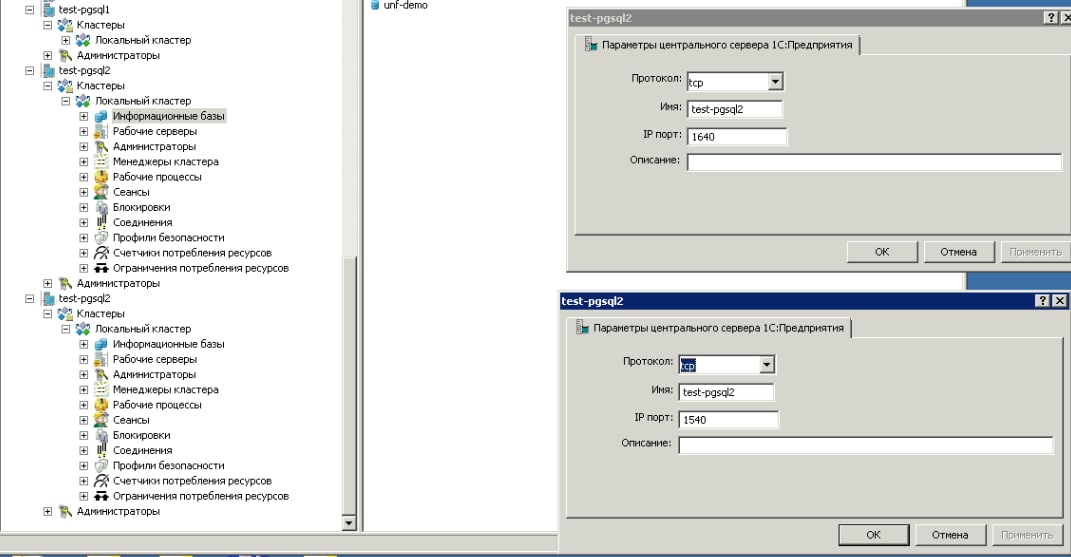This screenshot has width=1071, height=557.
Task: Click Информационные базы icon in lower test-pgsql2 branch
Action: click(x=101, y=344)
